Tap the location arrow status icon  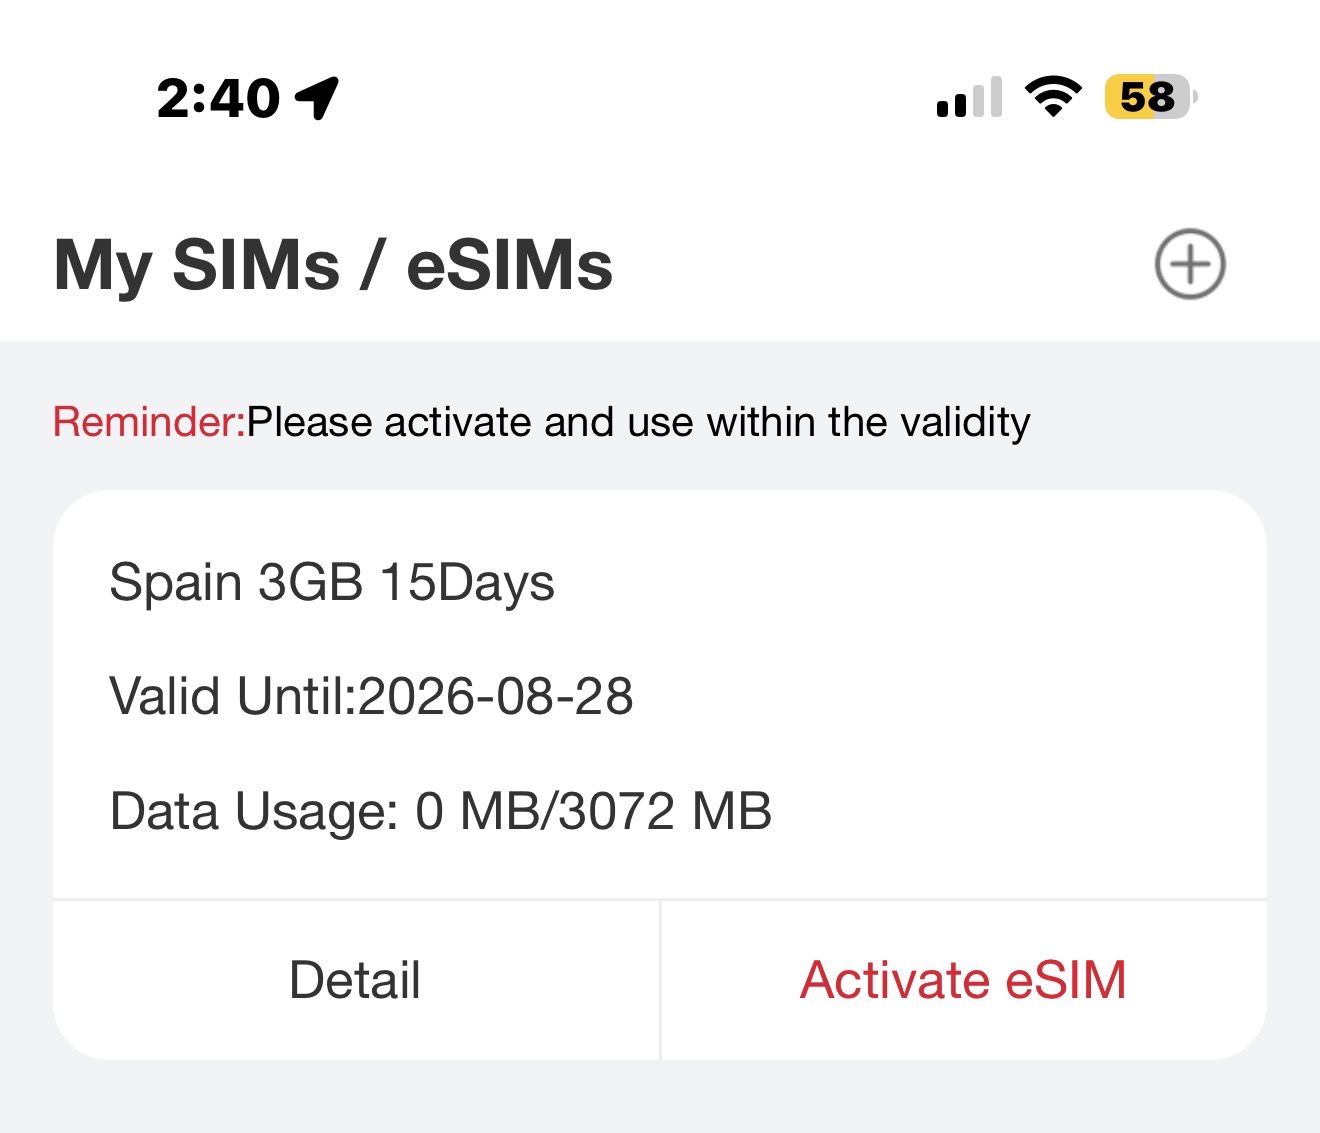(318, 98)
